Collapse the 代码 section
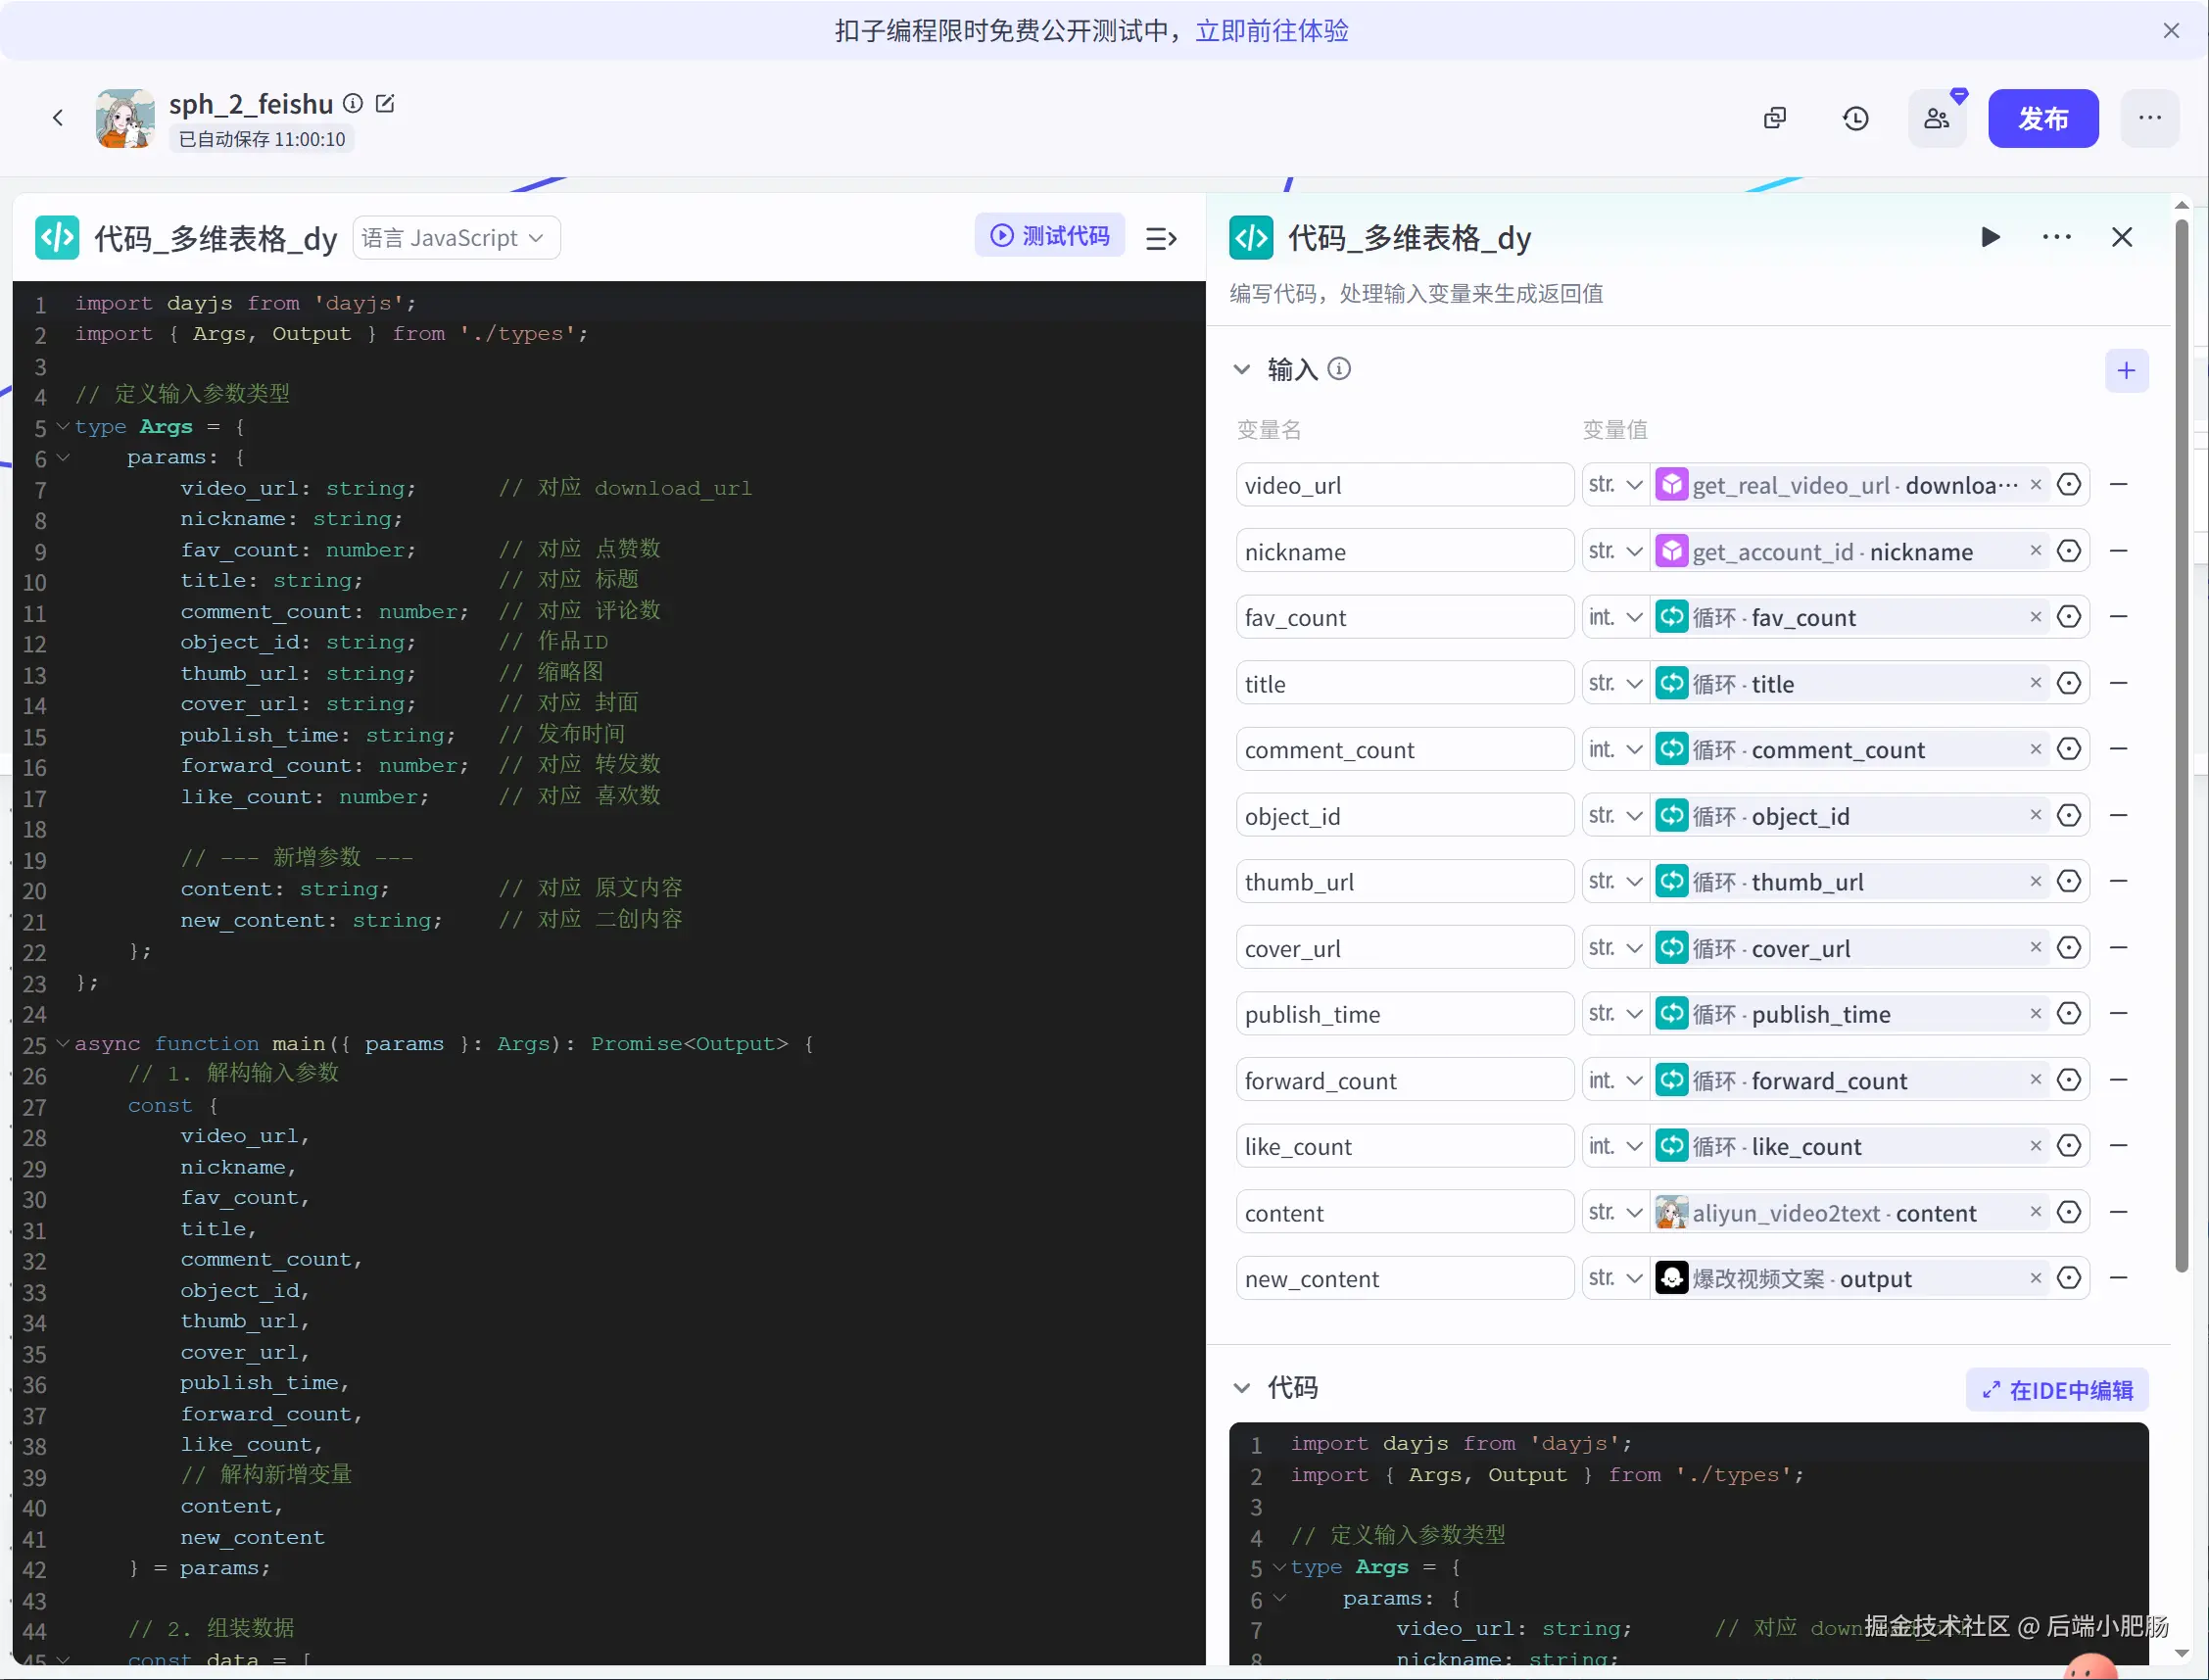 pos(1242,1387)
